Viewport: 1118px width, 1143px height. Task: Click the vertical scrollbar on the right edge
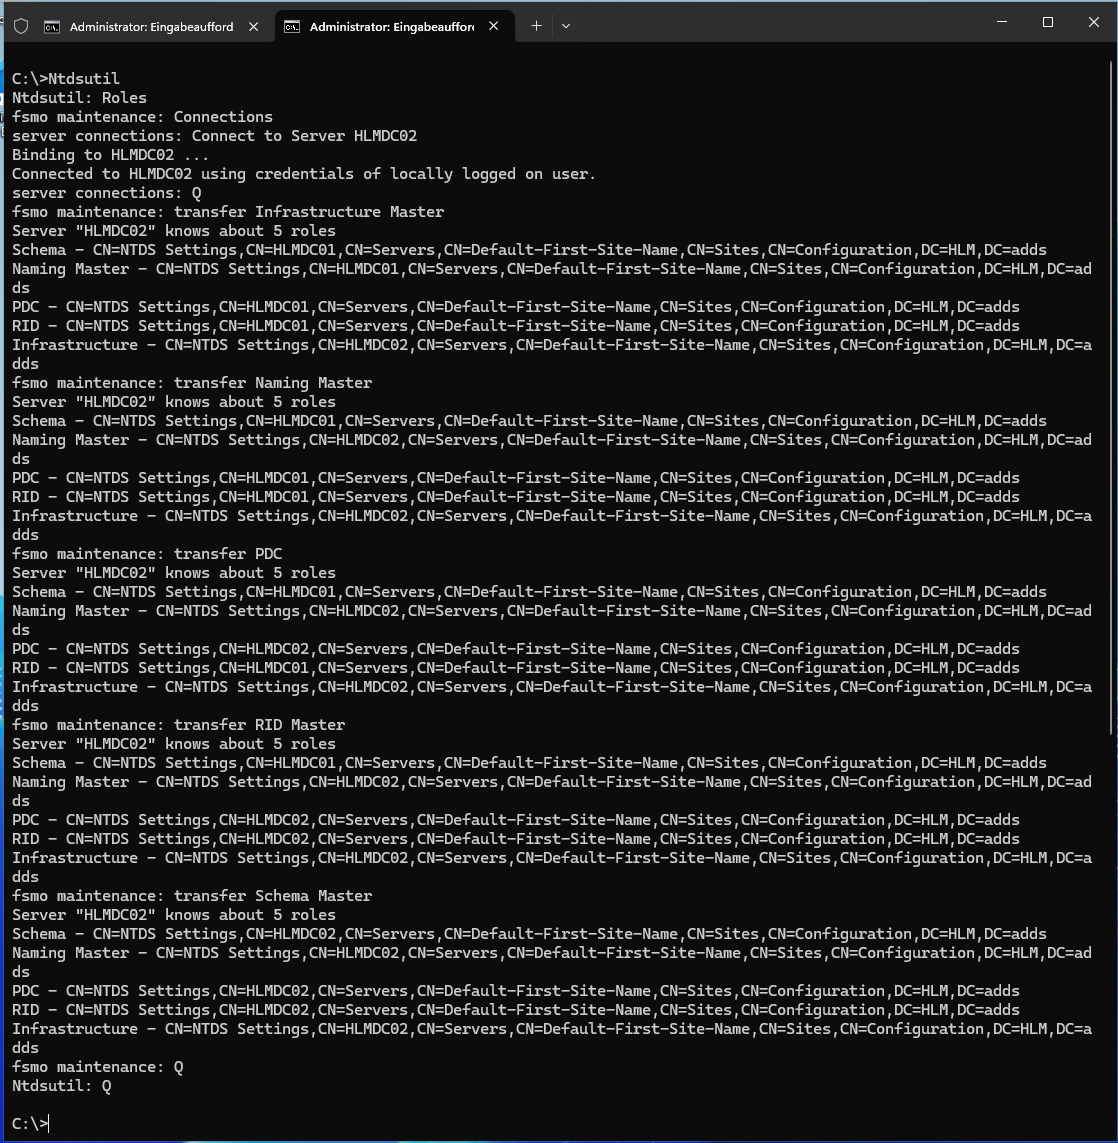[x=1112, y=400]
